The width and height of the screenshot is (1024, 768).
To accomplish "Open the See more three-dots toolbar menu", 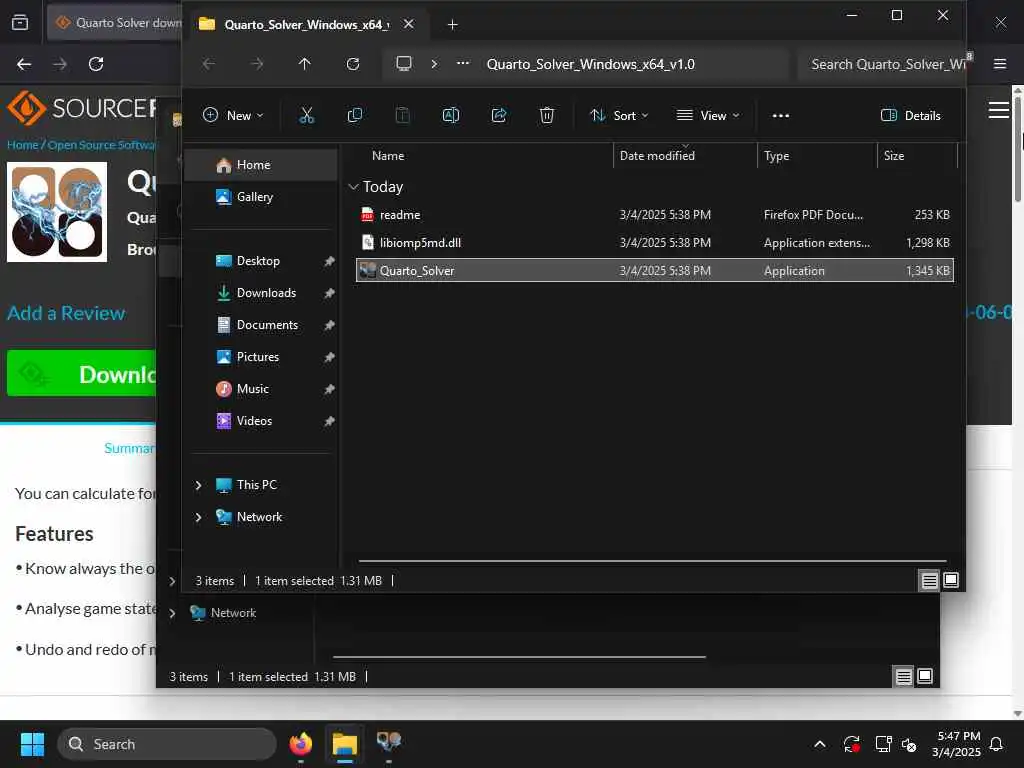I will pos(780,116).
